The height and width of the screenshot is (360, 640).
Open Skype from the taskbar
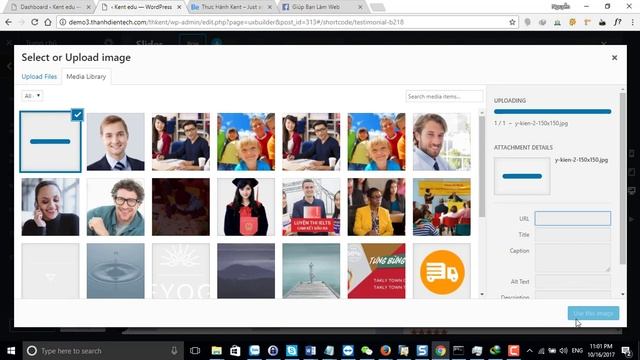pos(291,351)
